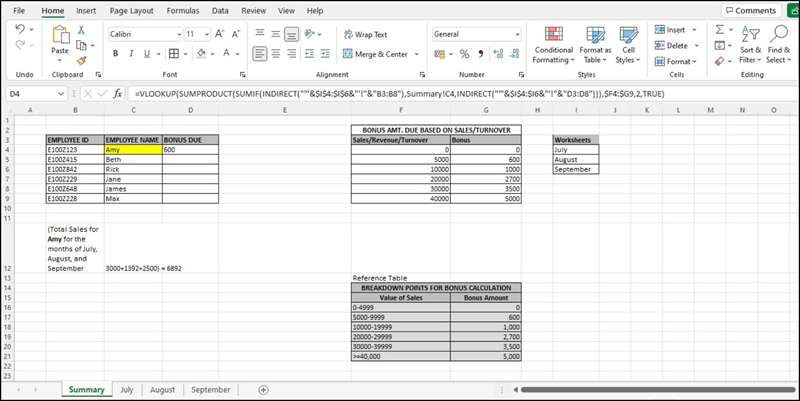Add a new sheet with plus icon
Screen dimensions: 800x401
(x=264, y=390)
